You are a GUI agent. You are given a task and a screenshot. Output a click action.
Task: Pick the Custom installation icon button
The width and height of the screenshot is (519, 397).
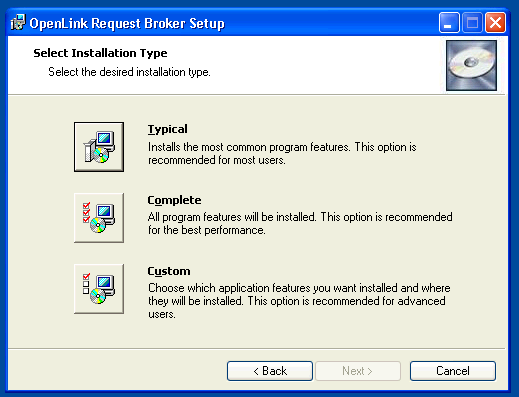(99, 289)
